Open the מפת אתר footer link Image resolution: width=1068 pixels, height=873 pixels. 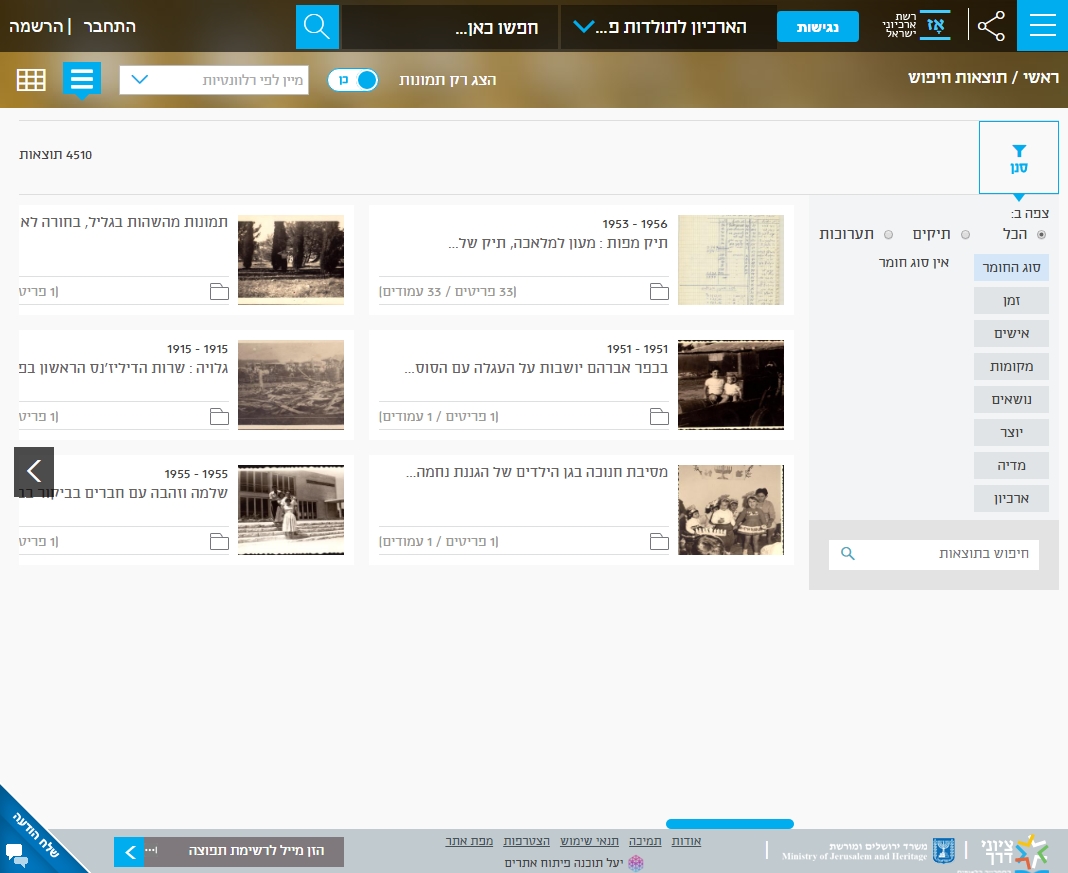coord(469,842)
